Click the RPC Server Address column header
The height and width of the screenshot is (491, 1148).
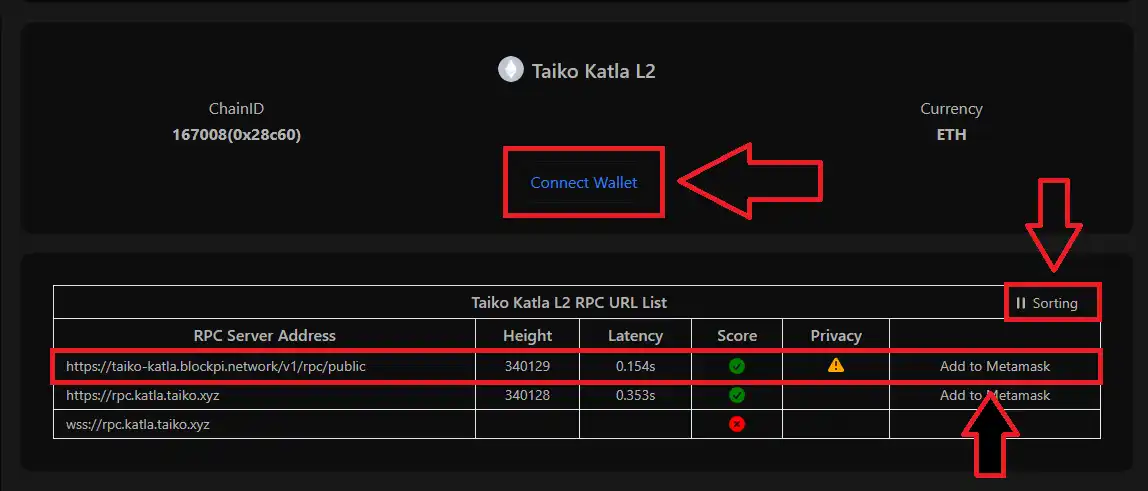(265, 336)
